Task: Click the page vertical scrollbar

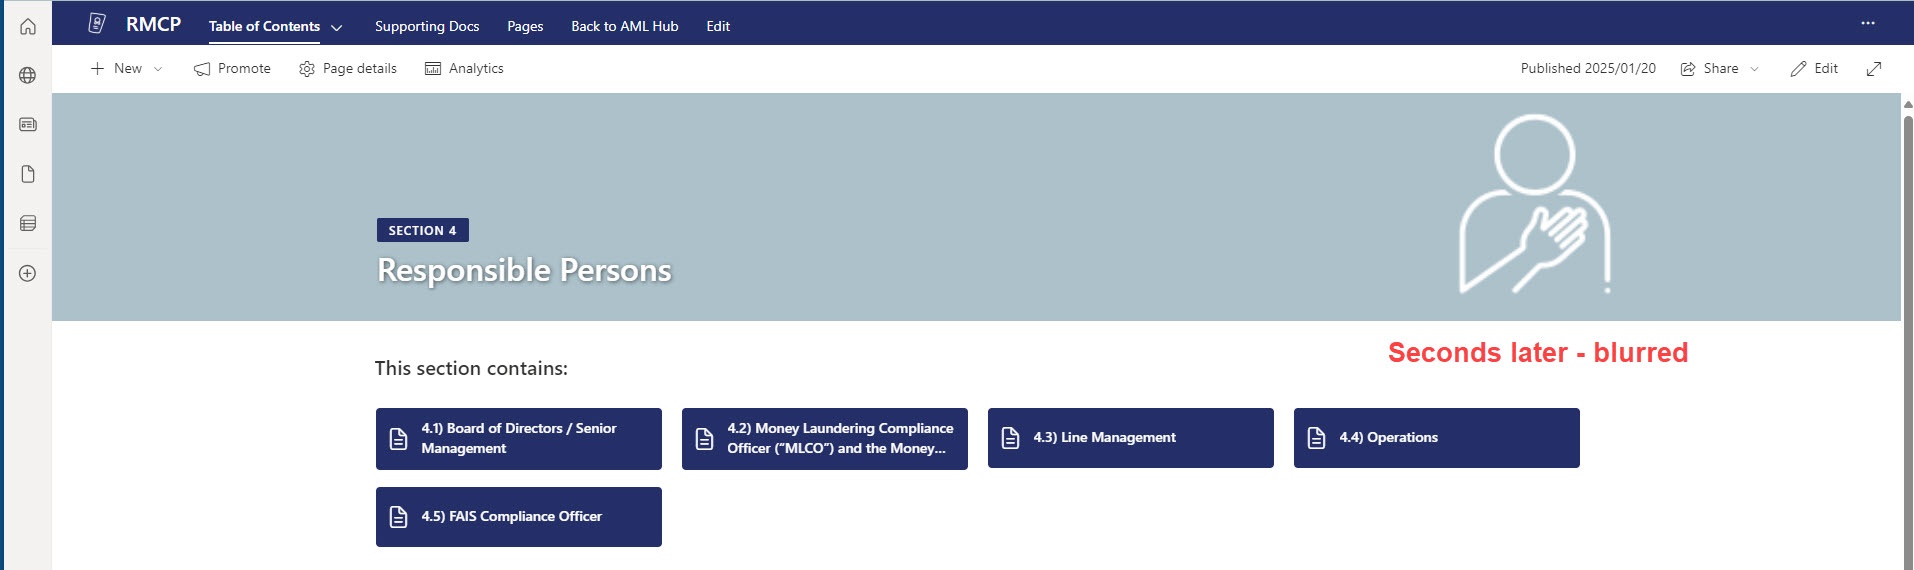Action: tap(1907, 340)
